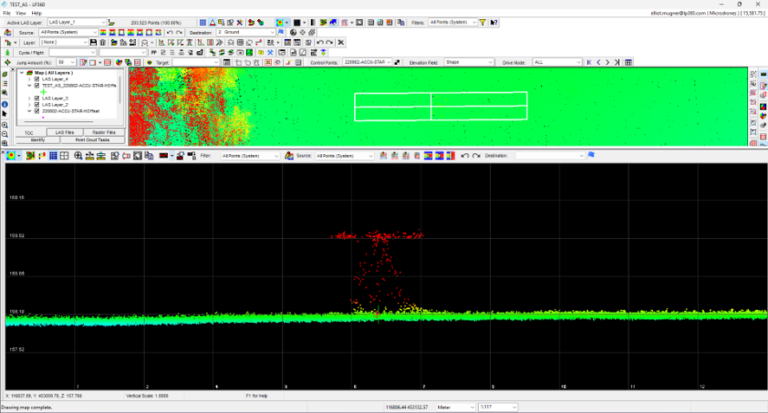Toggle LAS Layer_3 visibility checkbox
Screen dimensions: 768x413
(37, 98)
